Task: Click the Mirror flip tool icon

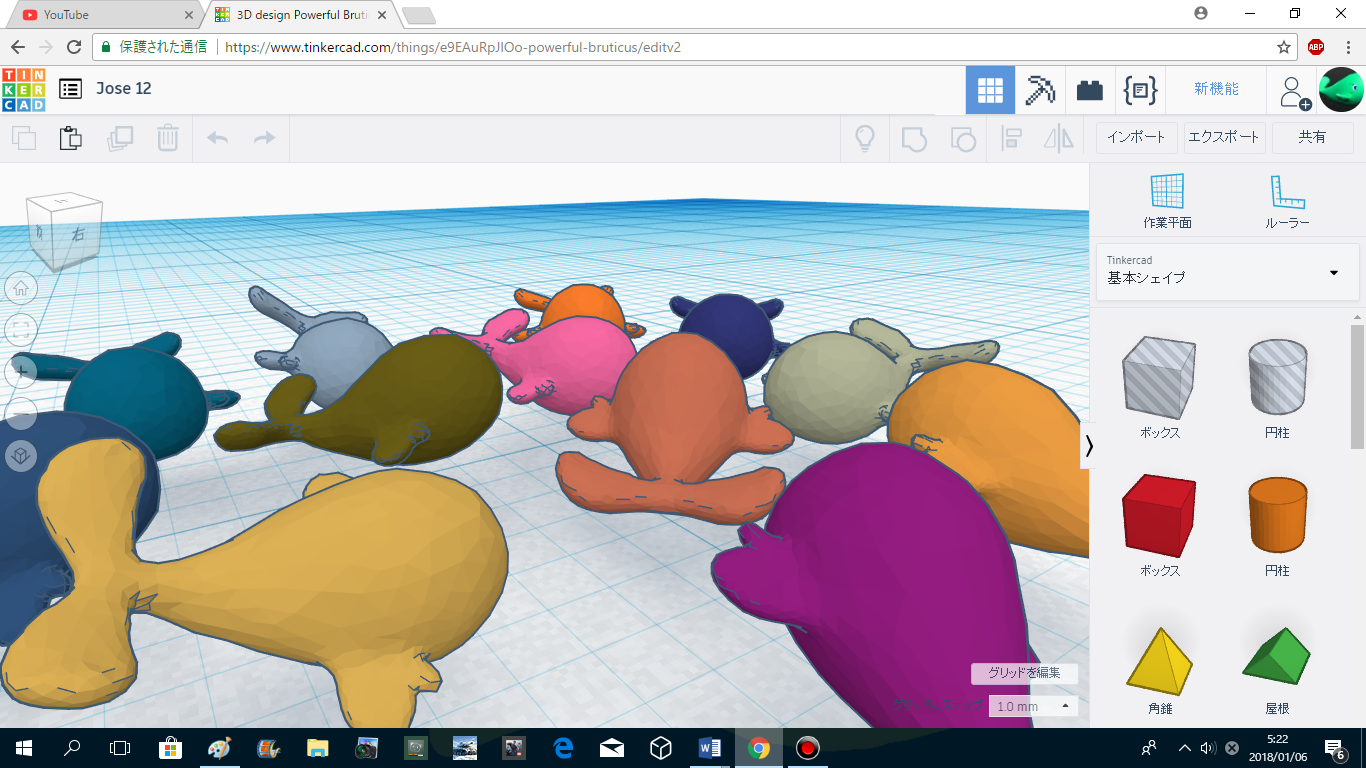Action: pyautogui.click(x=1058, y=138)
